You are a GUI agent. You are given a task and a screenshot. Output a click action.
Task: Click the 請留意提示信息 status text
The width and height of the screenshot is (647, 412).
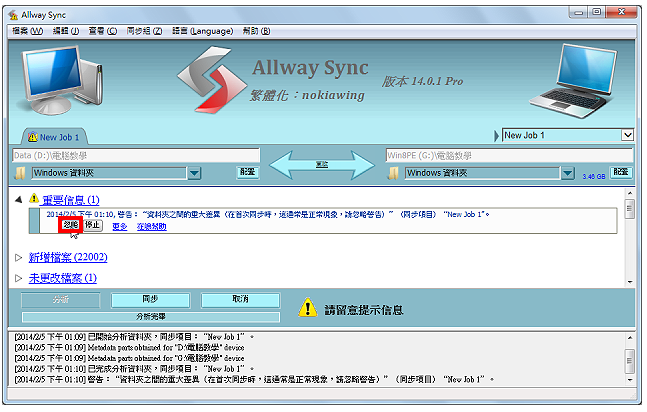364,310
